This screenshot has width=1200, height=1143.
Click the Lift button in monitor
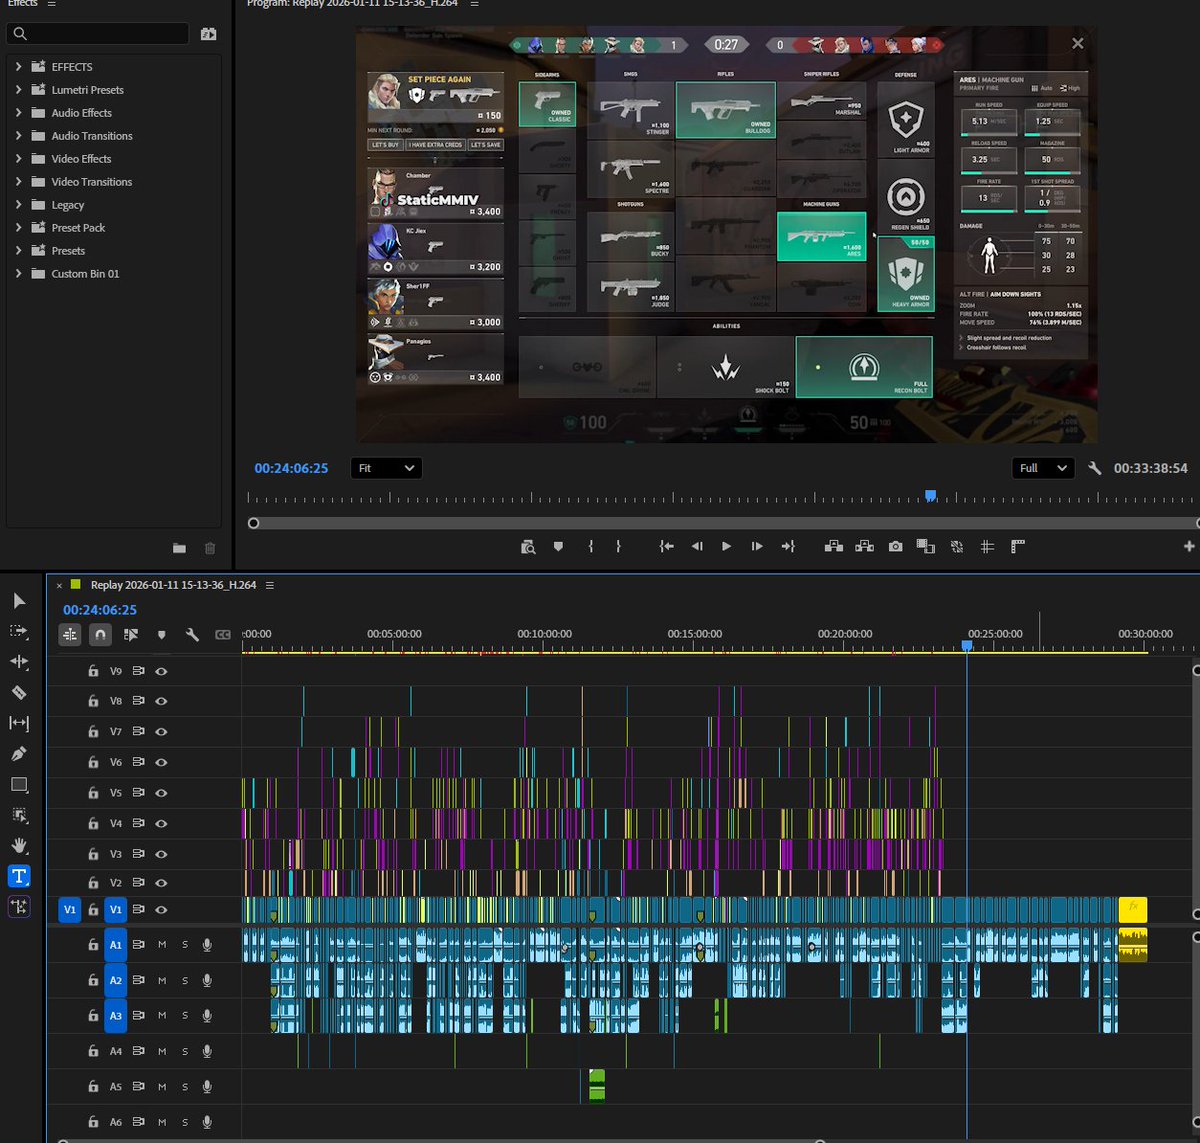point(832,546)
